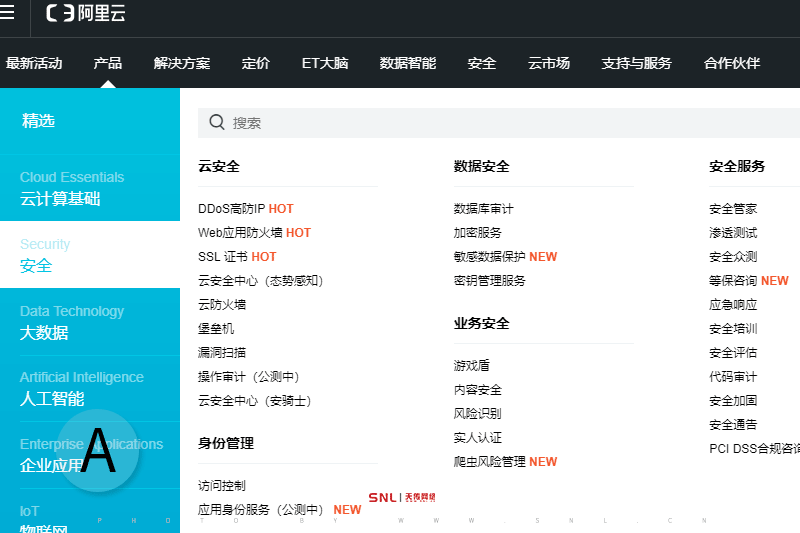Go to the 游戏盾 product page
Screen dimensions: 800x533
pyautogui.click(x=471, y=366)
